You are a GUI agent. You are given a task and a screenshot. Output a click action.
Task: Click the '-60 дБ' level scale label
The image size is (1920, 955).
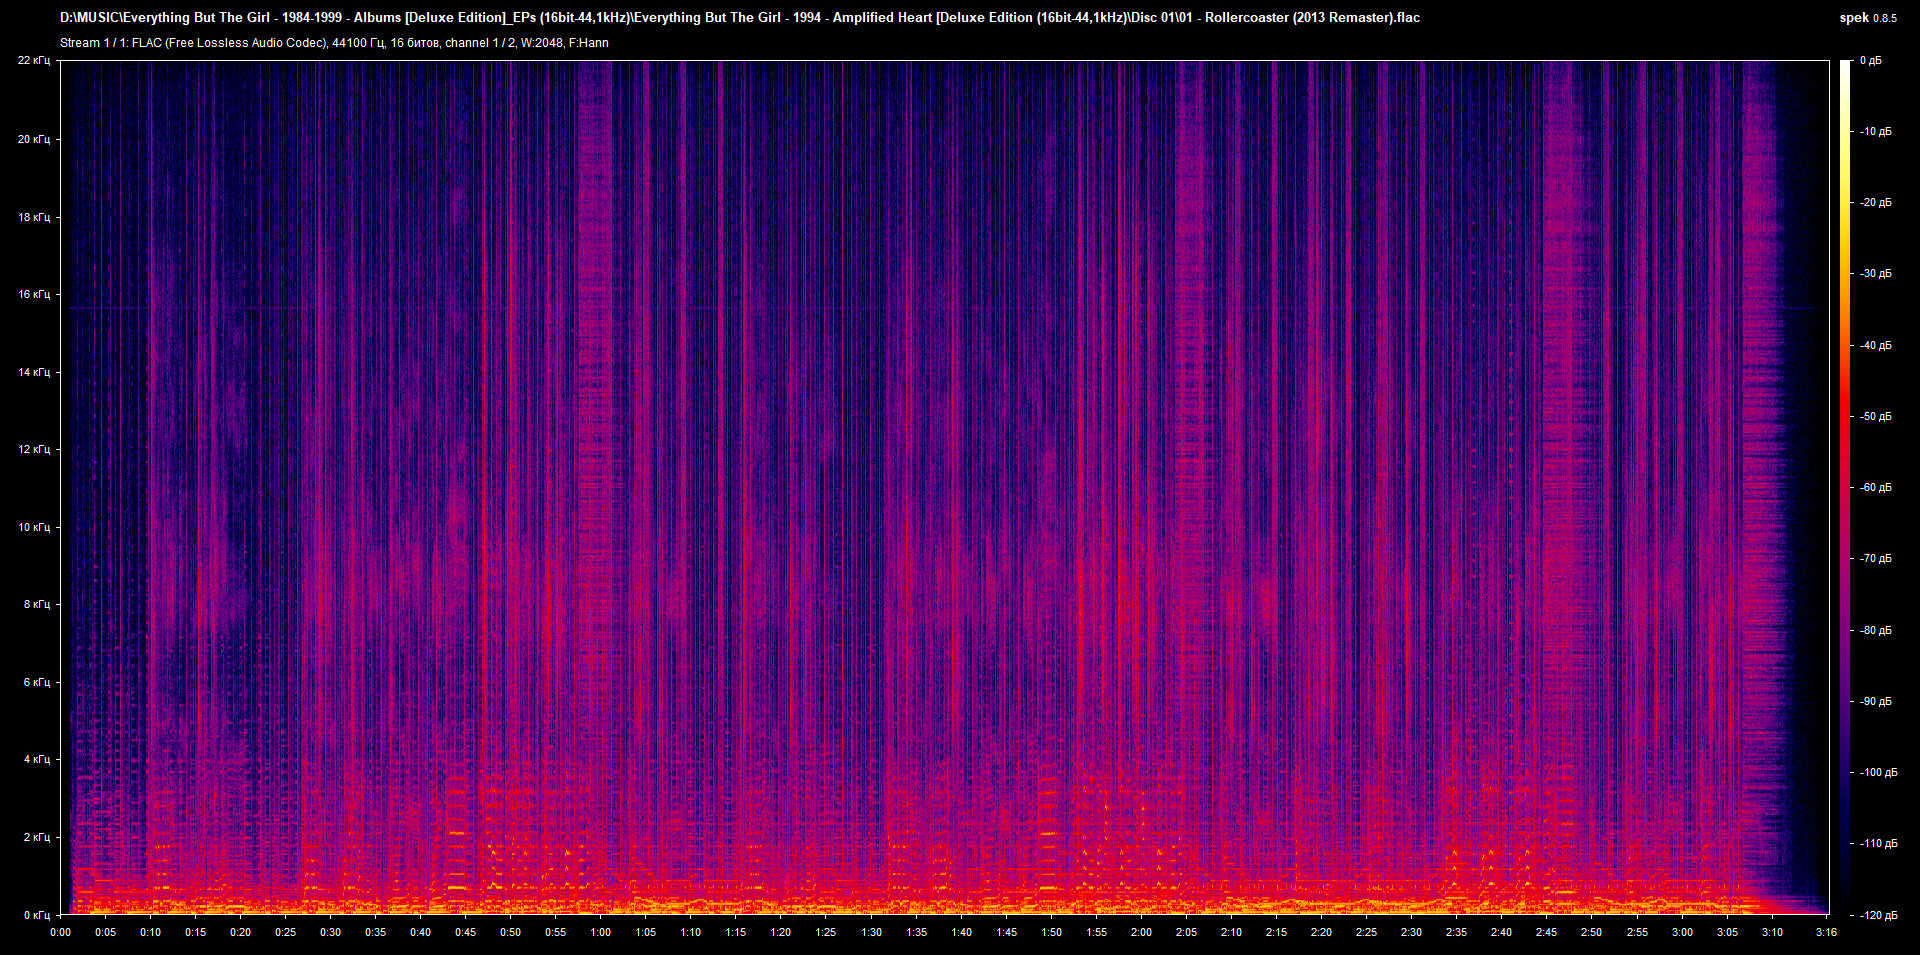1876,487
